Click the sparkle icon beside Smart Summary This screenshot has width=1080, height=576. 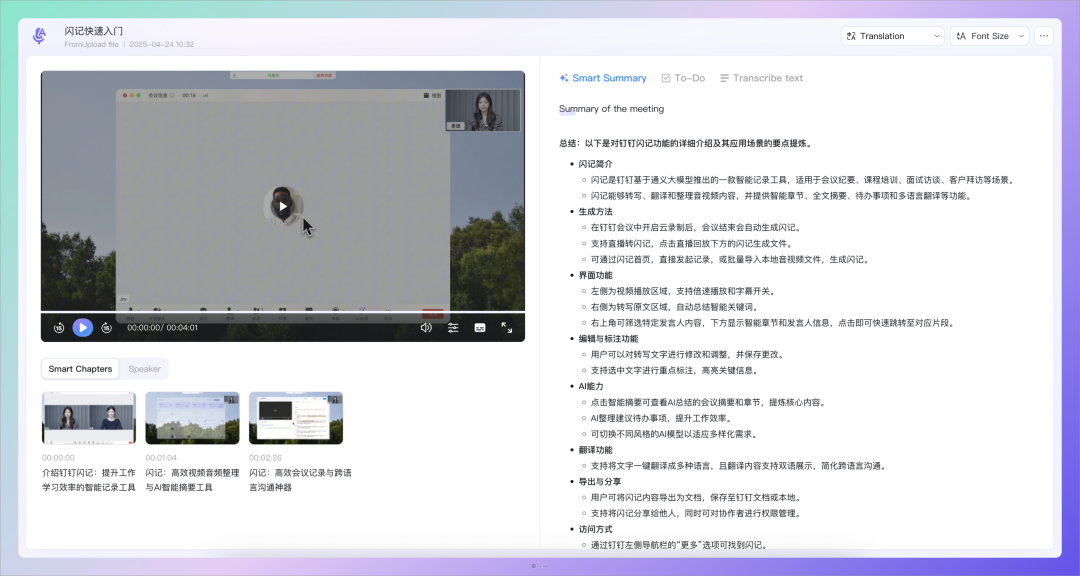coord(564,78)
